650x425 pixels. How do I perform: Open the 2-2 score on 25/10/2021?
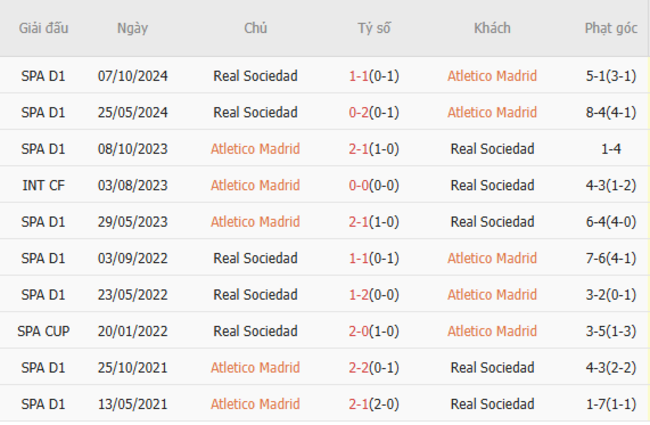coord(359,368)
